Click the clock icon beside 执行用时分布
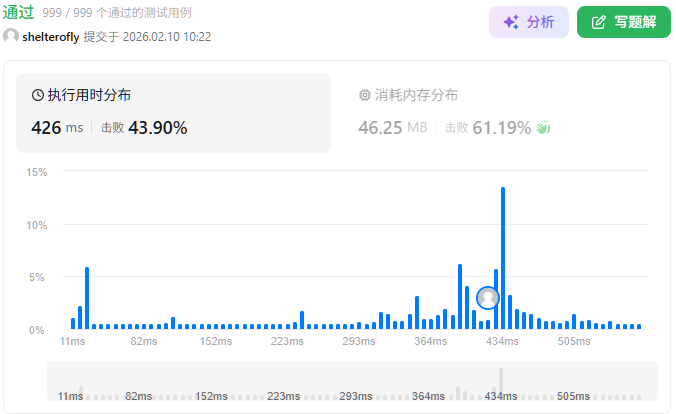 [x=38, y=95]
